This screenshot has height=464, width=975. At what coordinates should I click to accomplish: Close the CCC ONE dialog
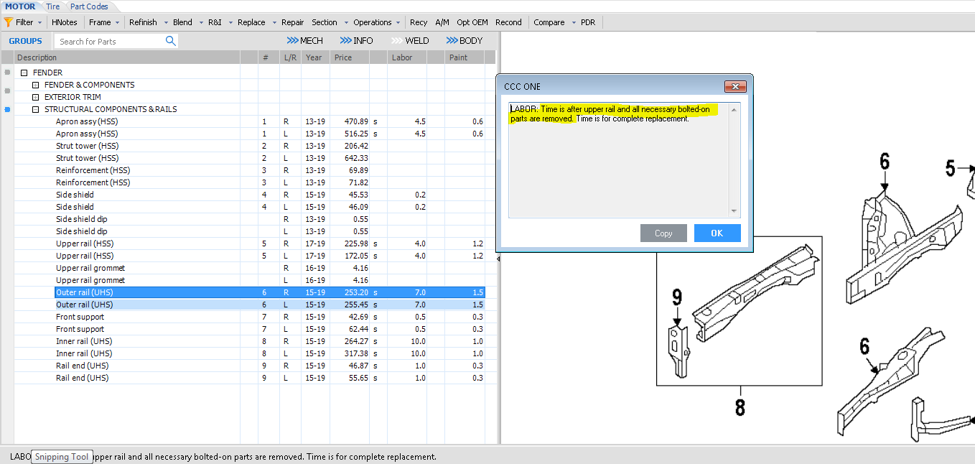click(x=735, y=87)
